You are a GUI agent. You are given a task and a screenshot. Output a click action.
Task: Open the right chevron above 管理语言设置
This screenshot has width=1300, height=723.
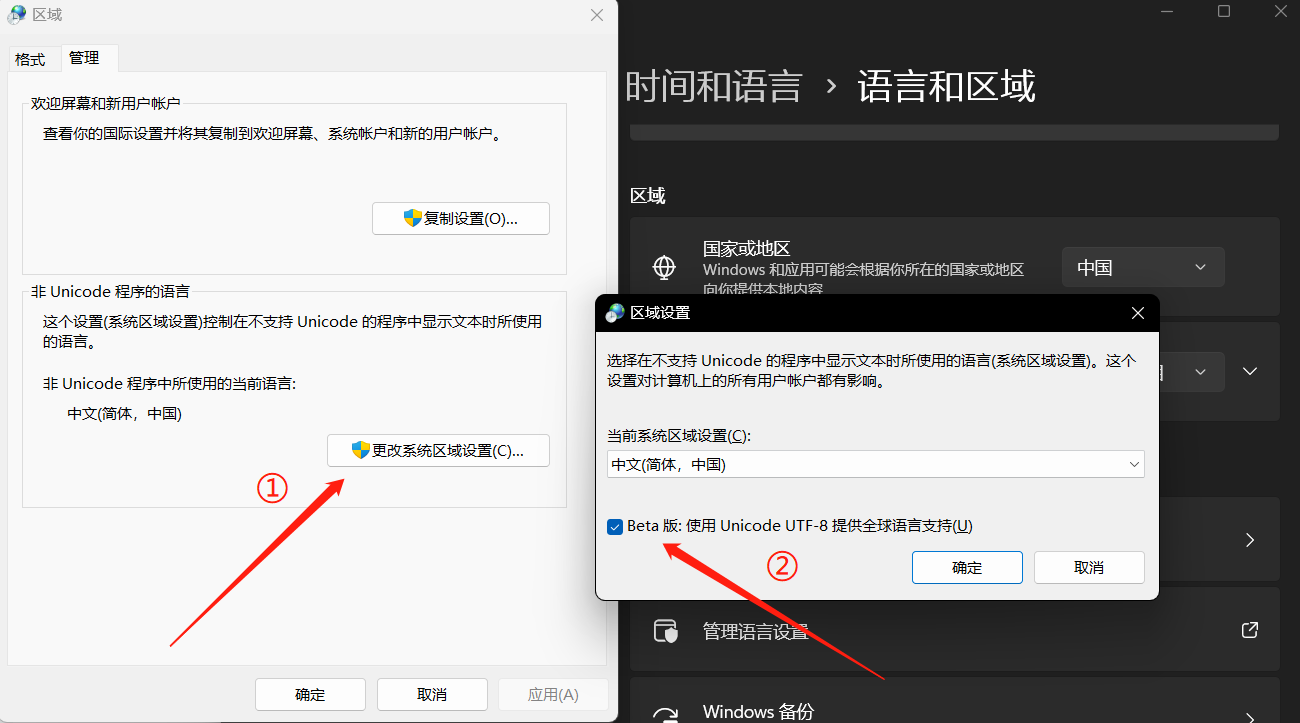[x=1249, y=540]
